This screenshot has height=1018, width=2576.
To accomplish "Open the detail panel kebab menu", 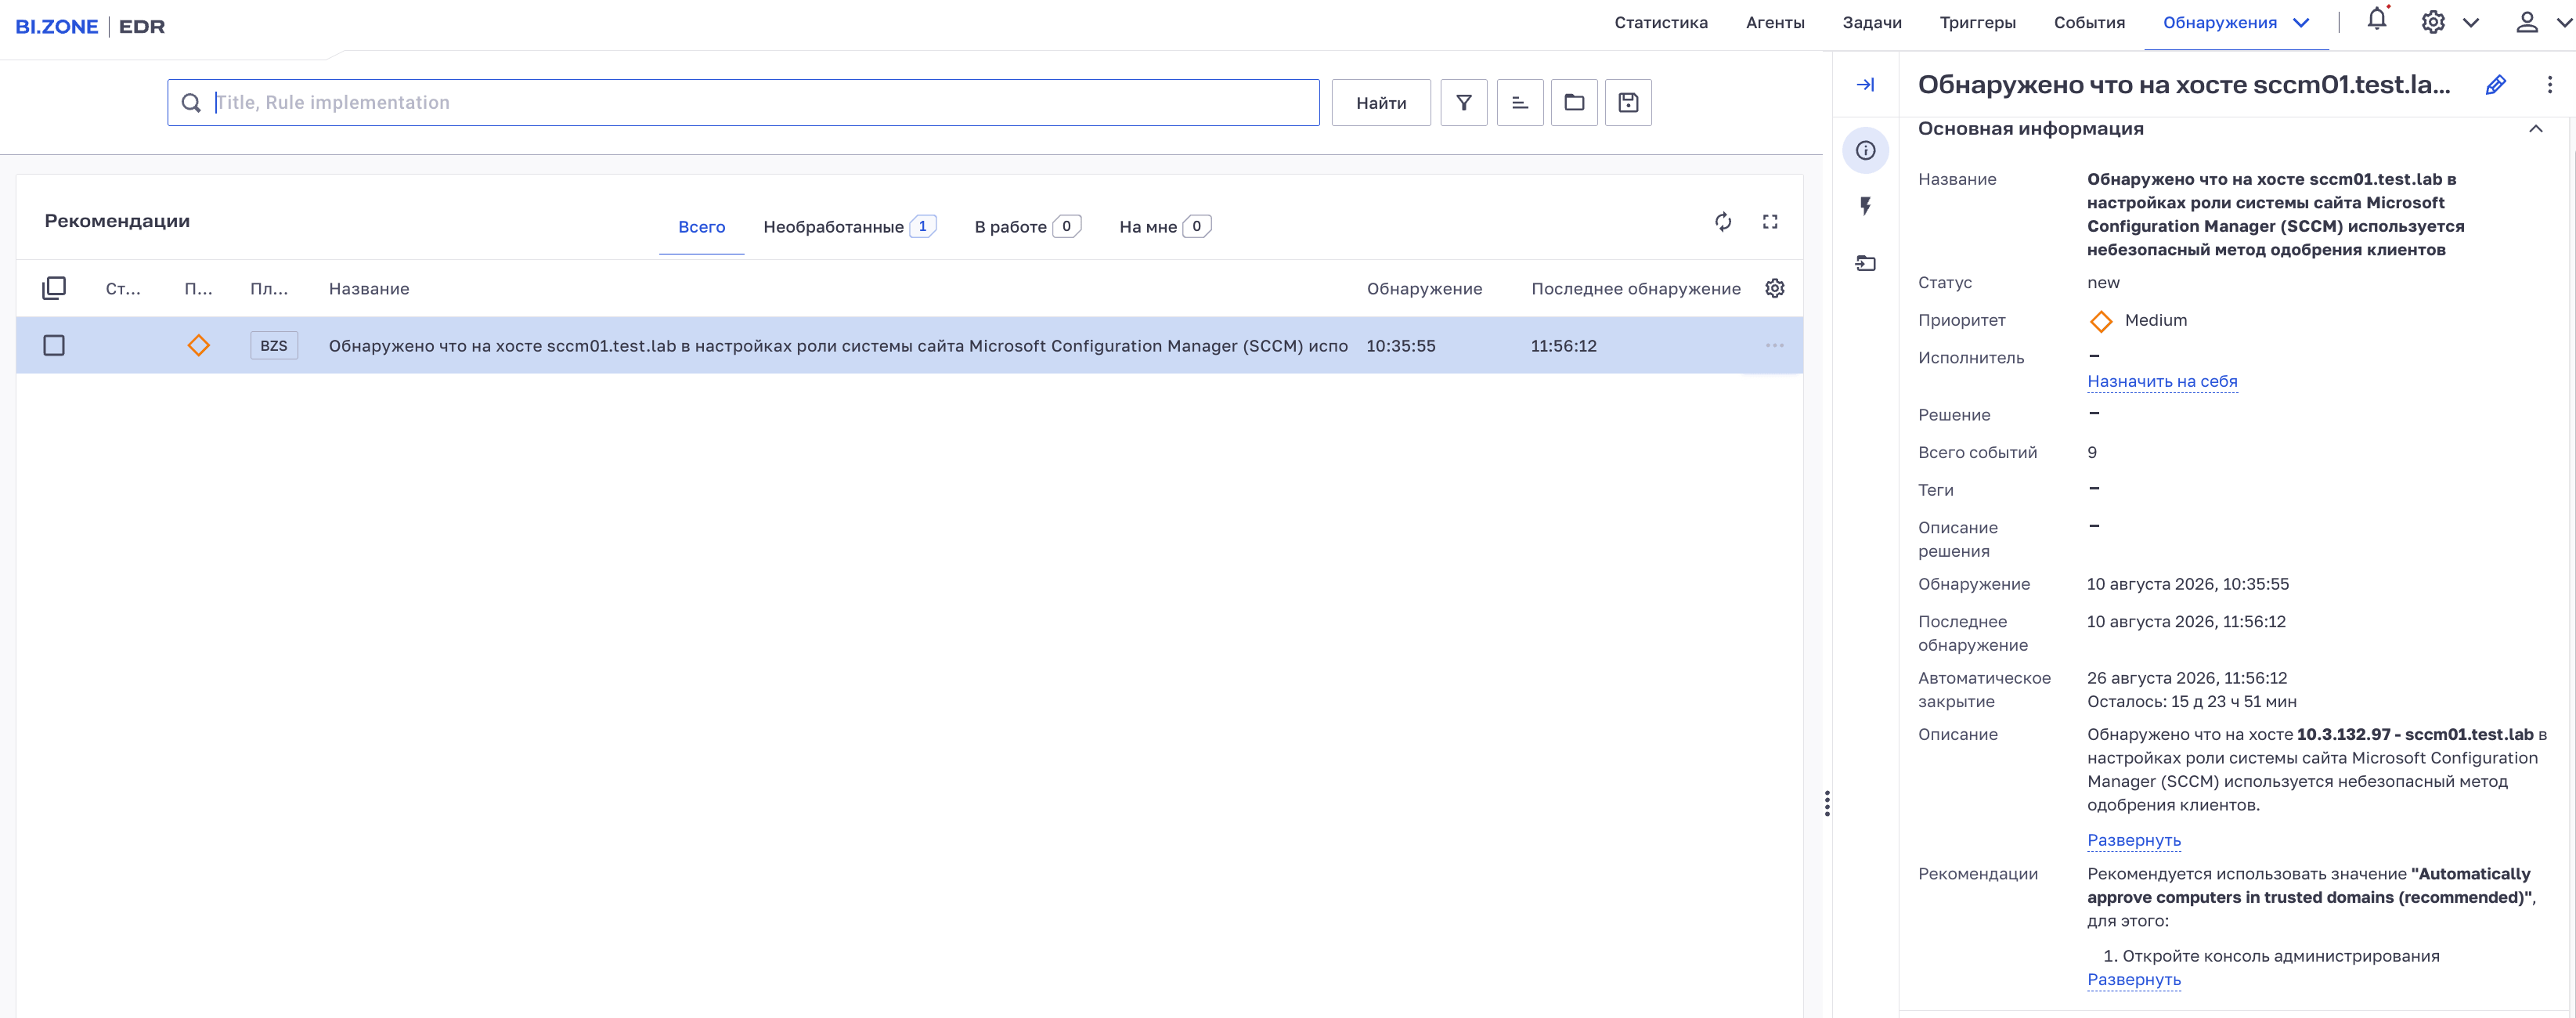I will click(2549, 85).
